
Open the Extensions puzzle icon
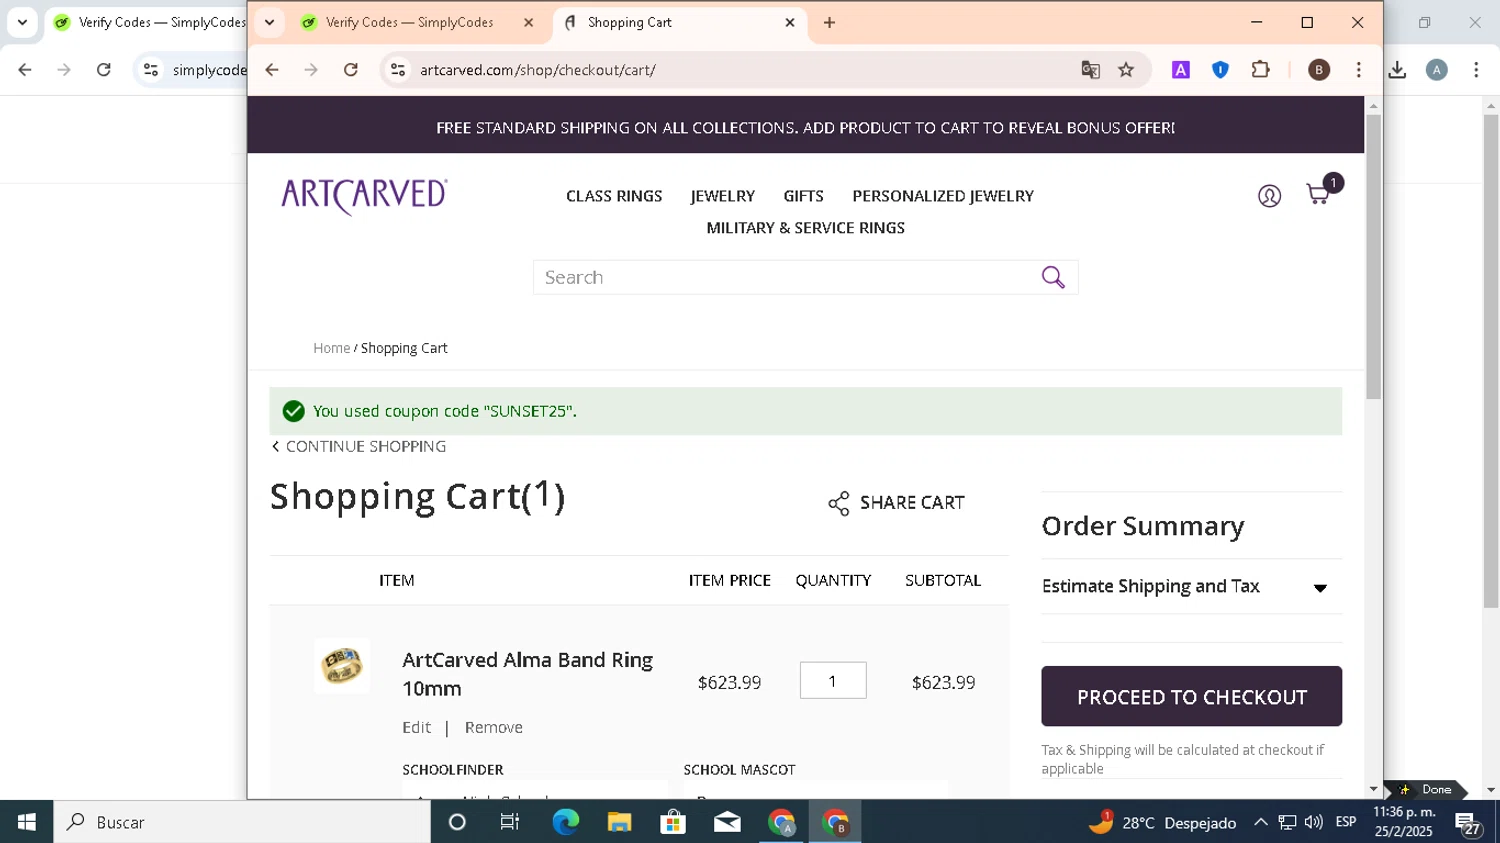pyautogui.click(x=1260, y=70)
